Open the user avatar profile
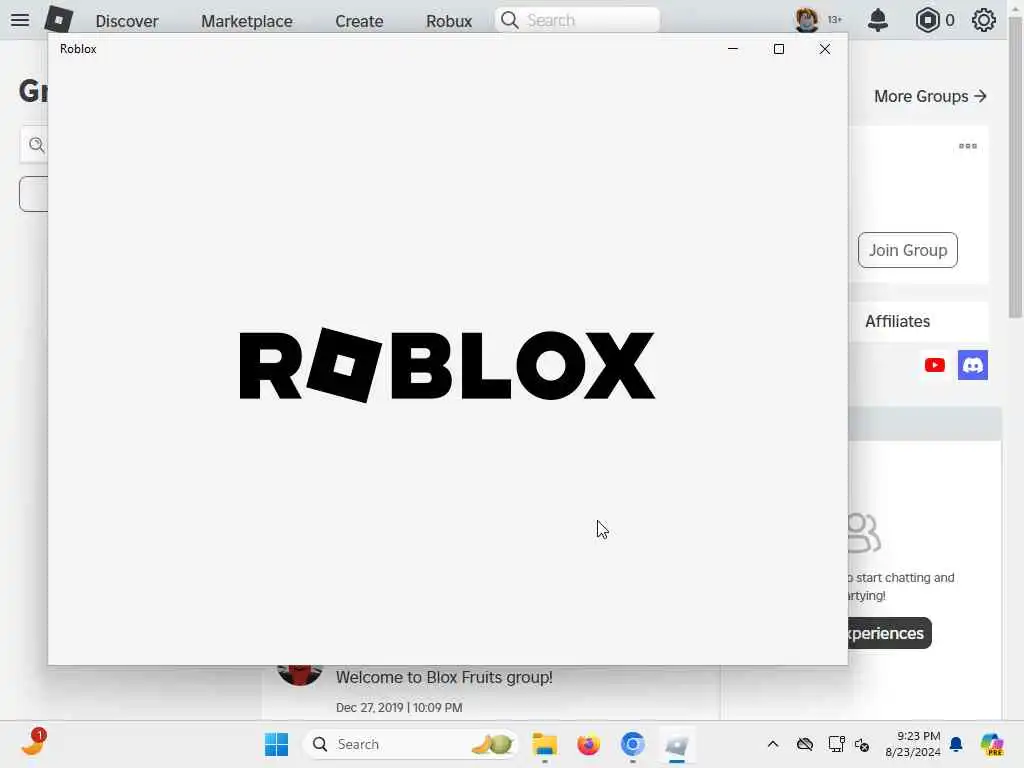Viewport: 1024px width, 768px height. click(x=807, y=20)
